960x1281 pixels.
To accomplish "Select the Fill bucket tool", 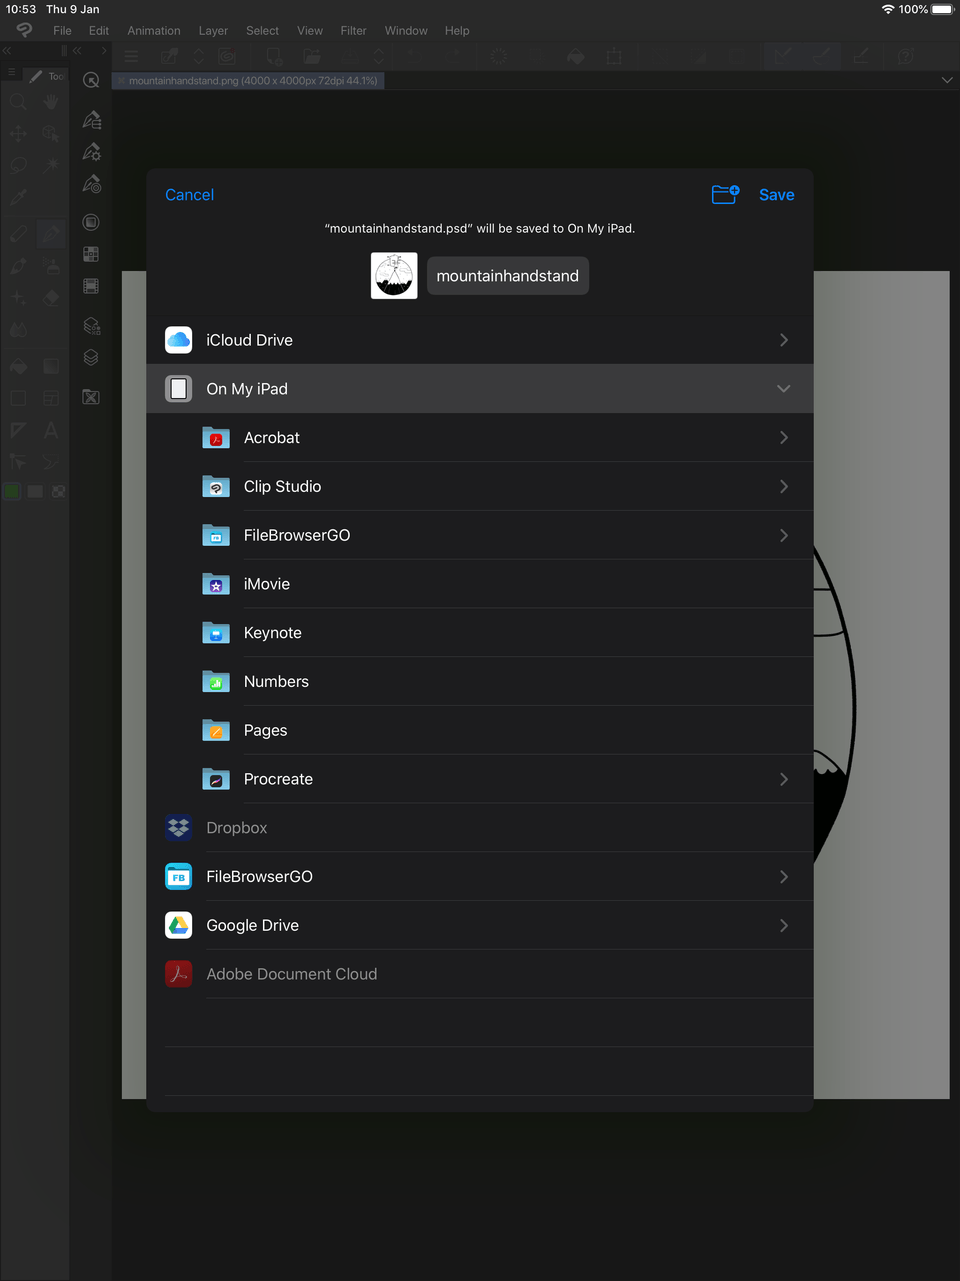I will (x=19, y=366).
